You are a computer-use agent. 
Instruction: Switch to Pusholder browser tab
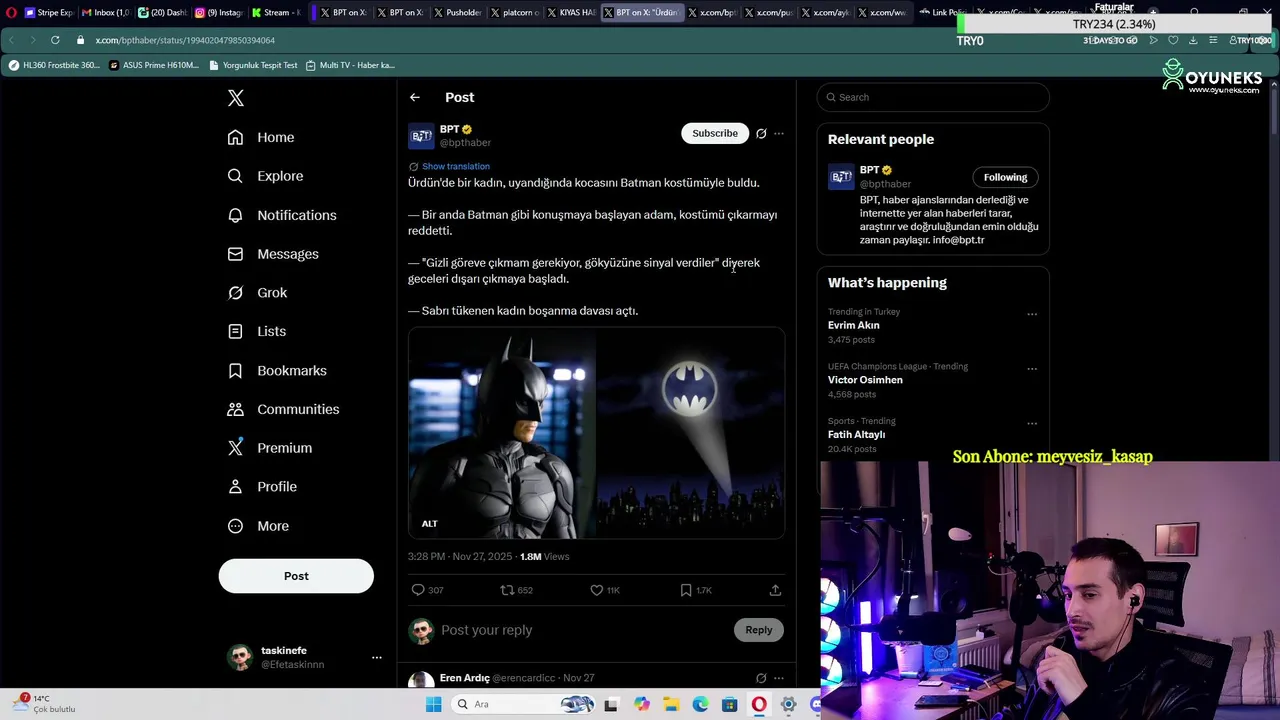[458, 13]
